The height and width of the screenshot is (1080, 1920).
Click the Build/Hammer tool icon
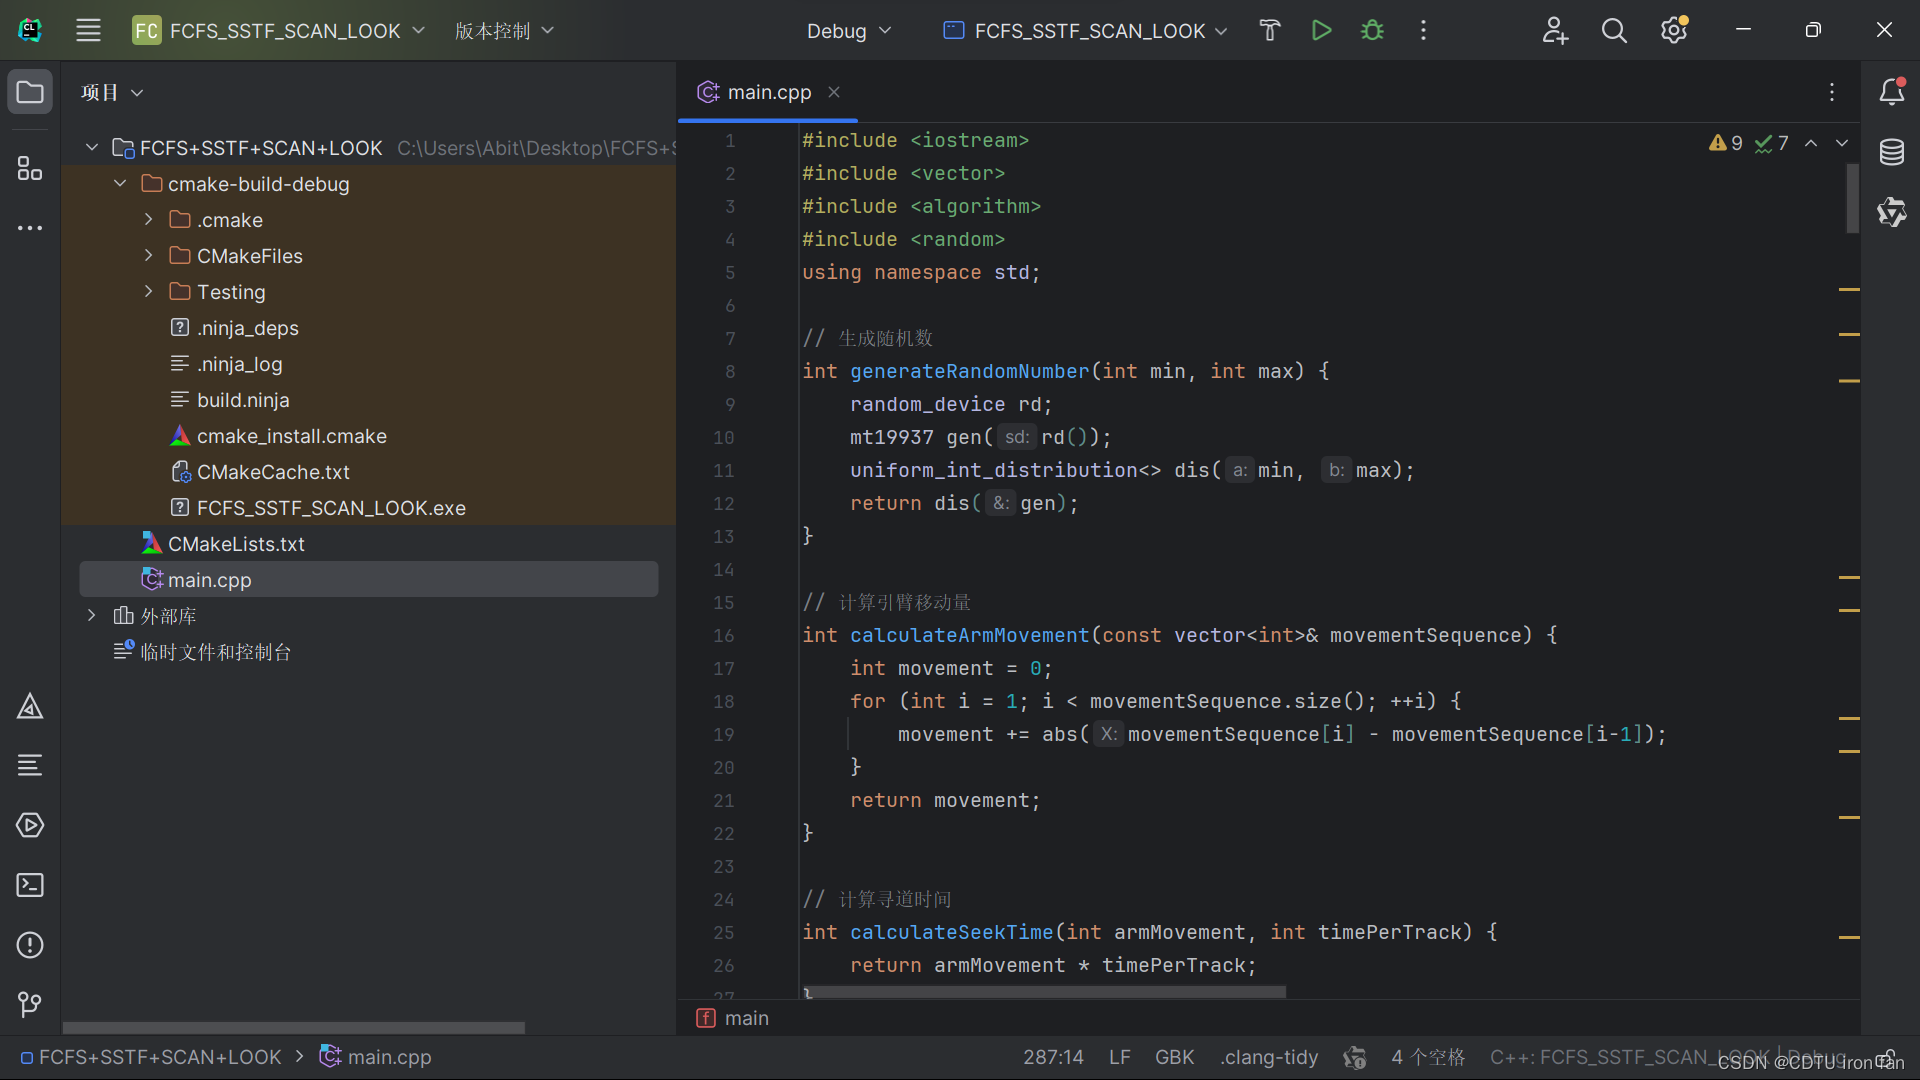(x=1269, y=29)
